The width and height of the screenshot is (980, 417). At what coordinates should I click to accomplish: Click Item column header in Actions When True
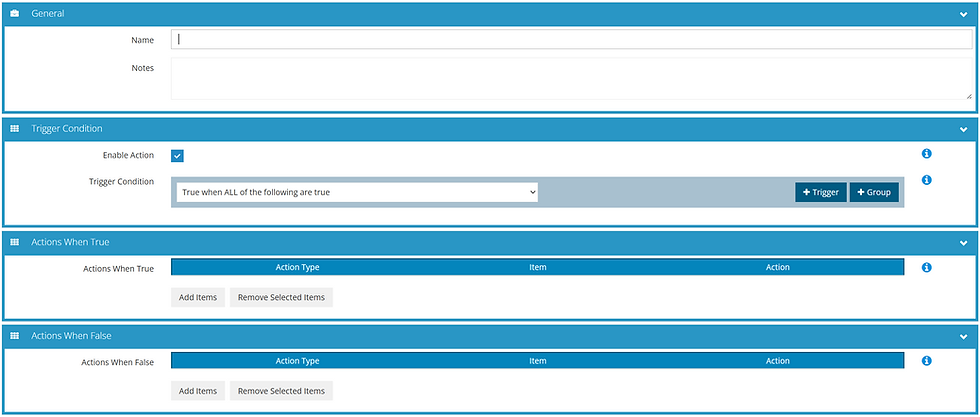click(x=538, y=267)
